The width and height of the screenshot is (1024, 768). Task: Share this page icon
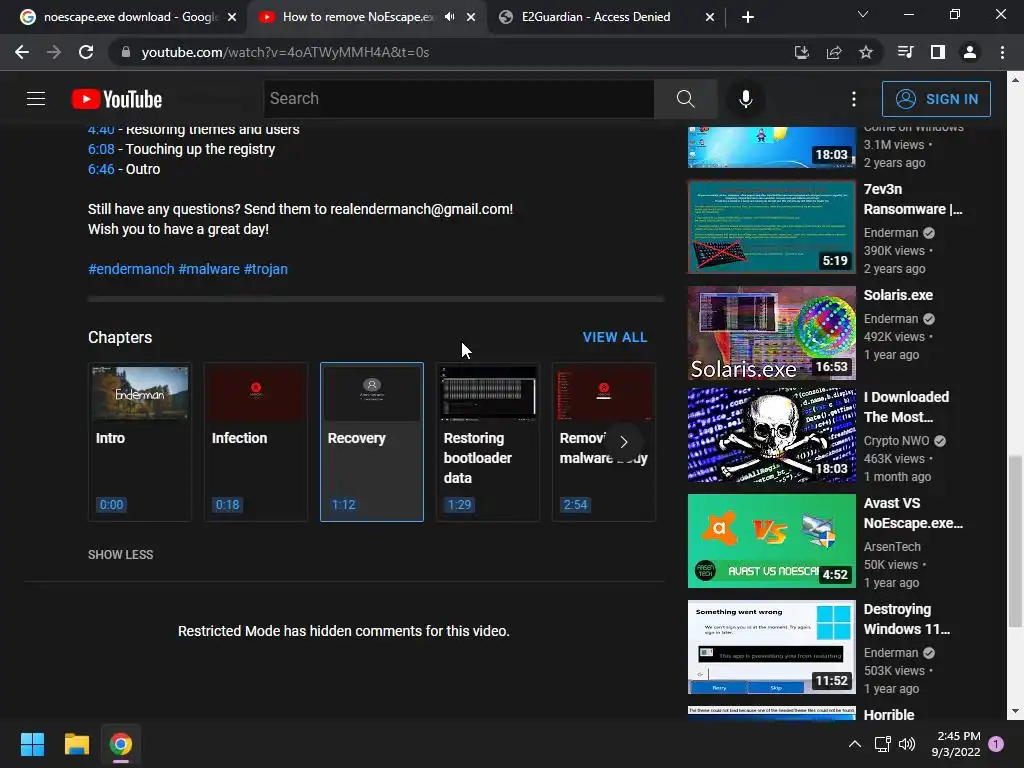click(x=833, y=52)
